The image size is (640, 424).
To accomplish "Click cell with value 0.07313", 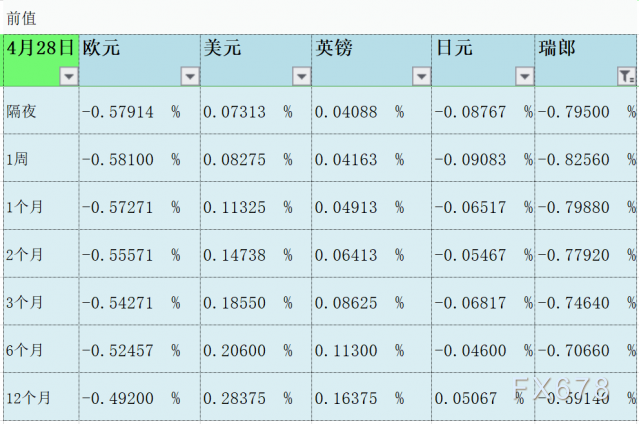I will (x=256, y=110).
